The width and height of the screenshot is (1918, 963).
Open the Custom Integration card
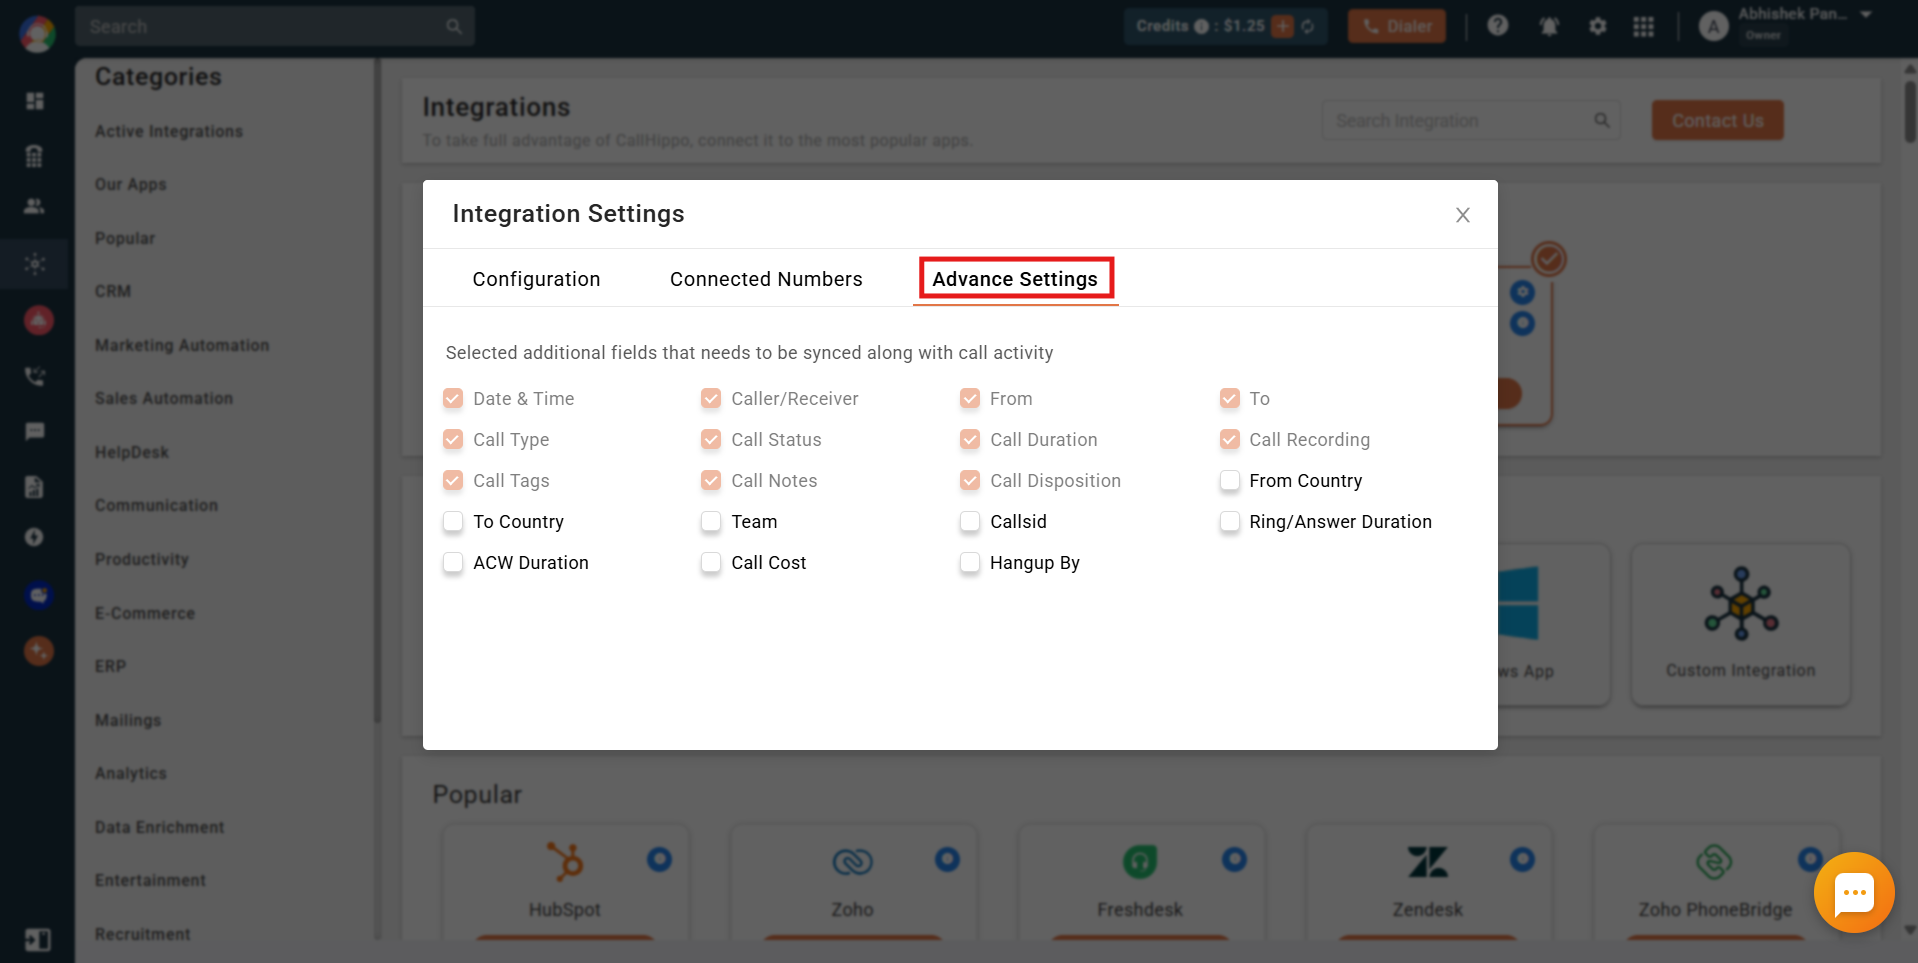click(1741, 625)
